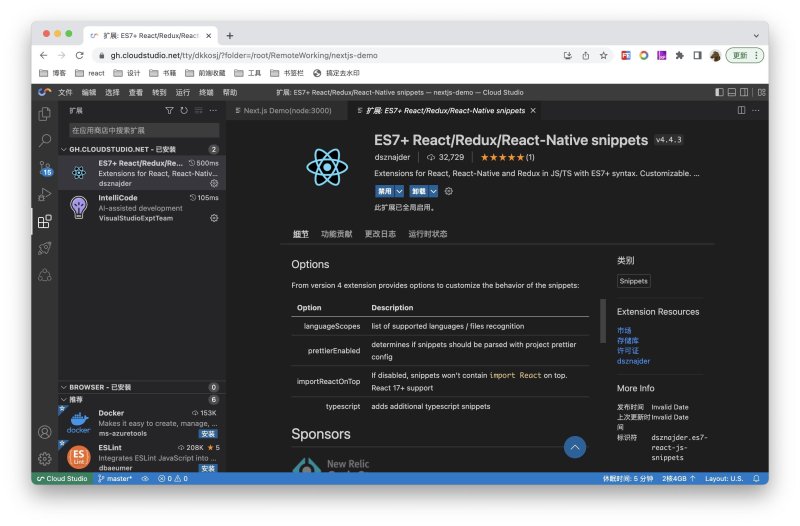Open the Help (帮助) menu

pyautogui.click(x=230, y=92)
